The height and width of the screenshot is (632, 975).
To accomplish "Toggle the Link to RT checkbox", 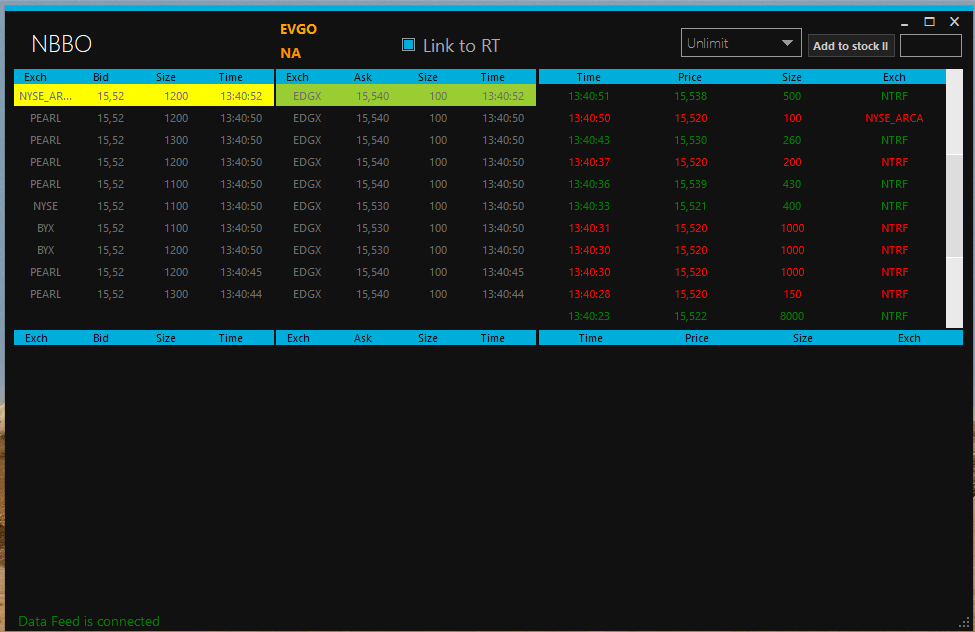I will pyautogui.click(x=408, y=45).
